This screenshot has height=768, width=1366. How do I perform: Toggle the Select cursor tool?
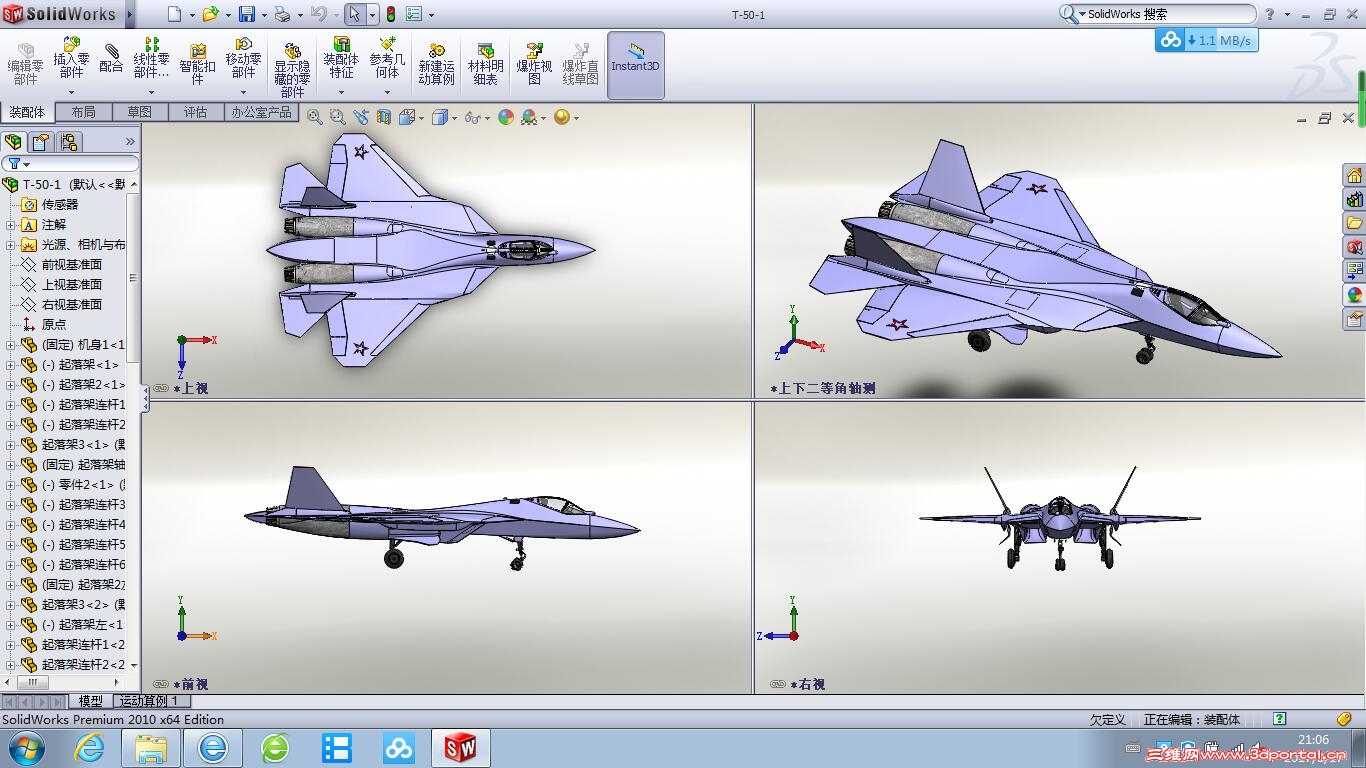[x=355, y=14]
